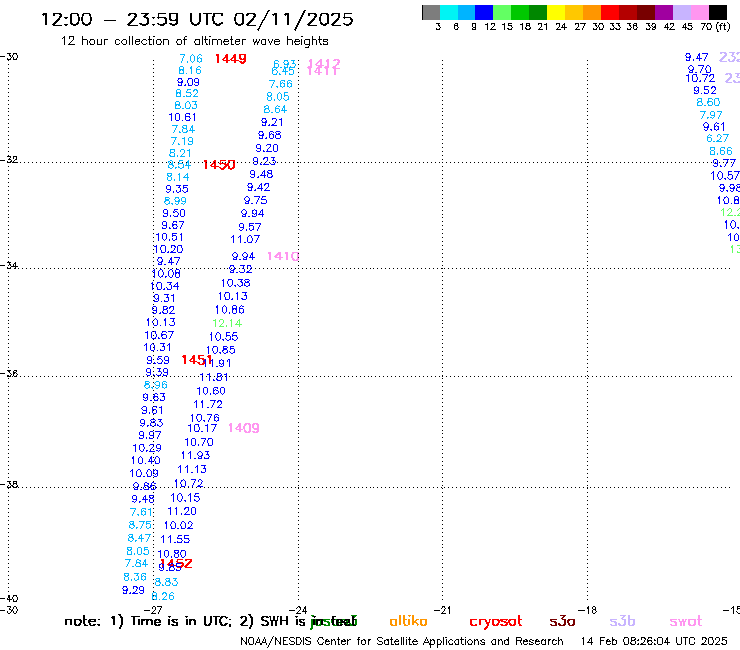Select the red cryosat time label 1449
Screen dimensions: 740x650
tap(230, 59)
